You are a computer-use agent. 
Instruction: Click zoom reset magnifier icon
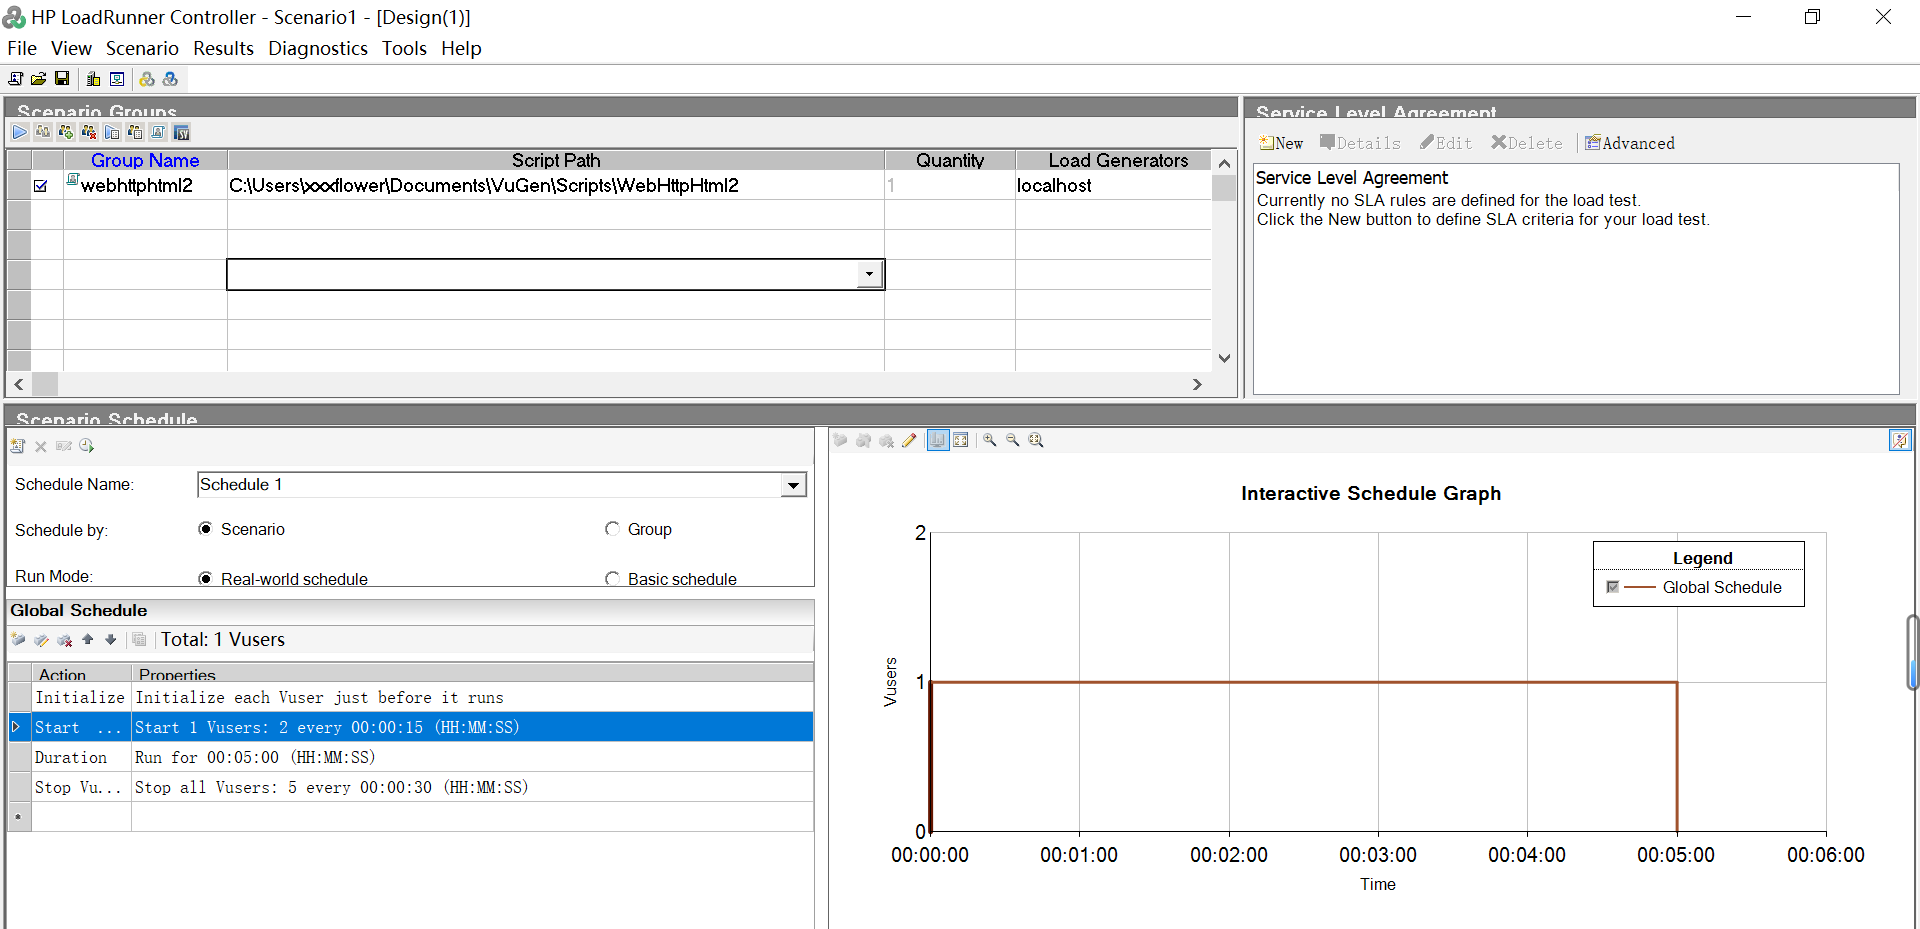click(1036, 440)
